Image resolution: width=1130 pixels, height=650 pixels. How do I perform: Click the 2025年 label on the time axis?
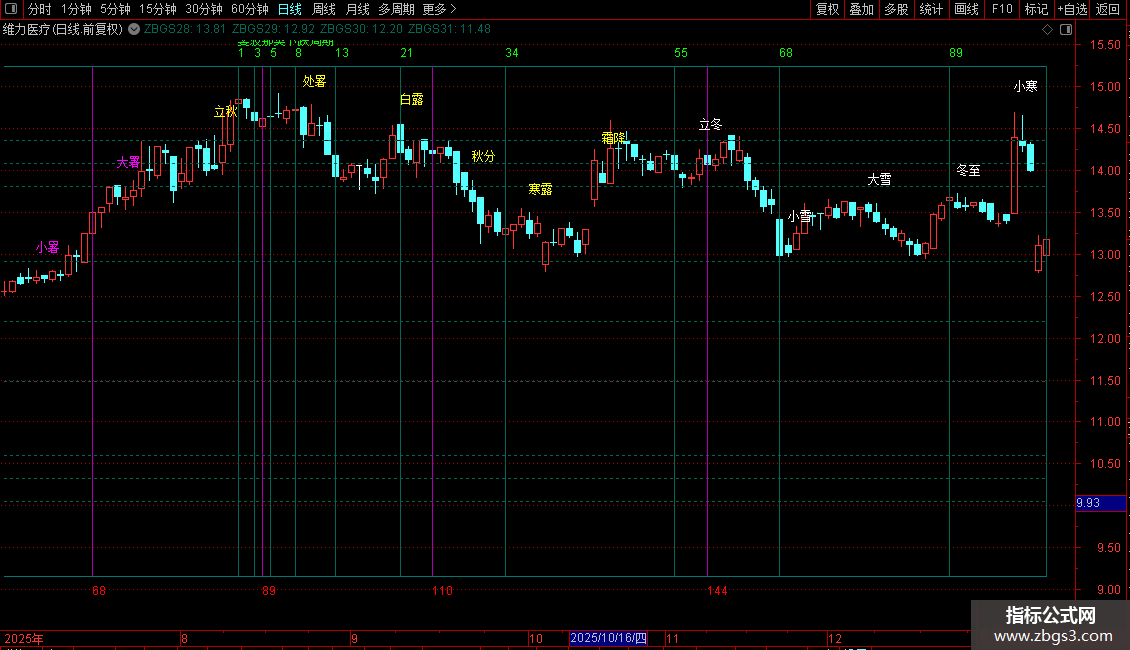coord(24,638)
